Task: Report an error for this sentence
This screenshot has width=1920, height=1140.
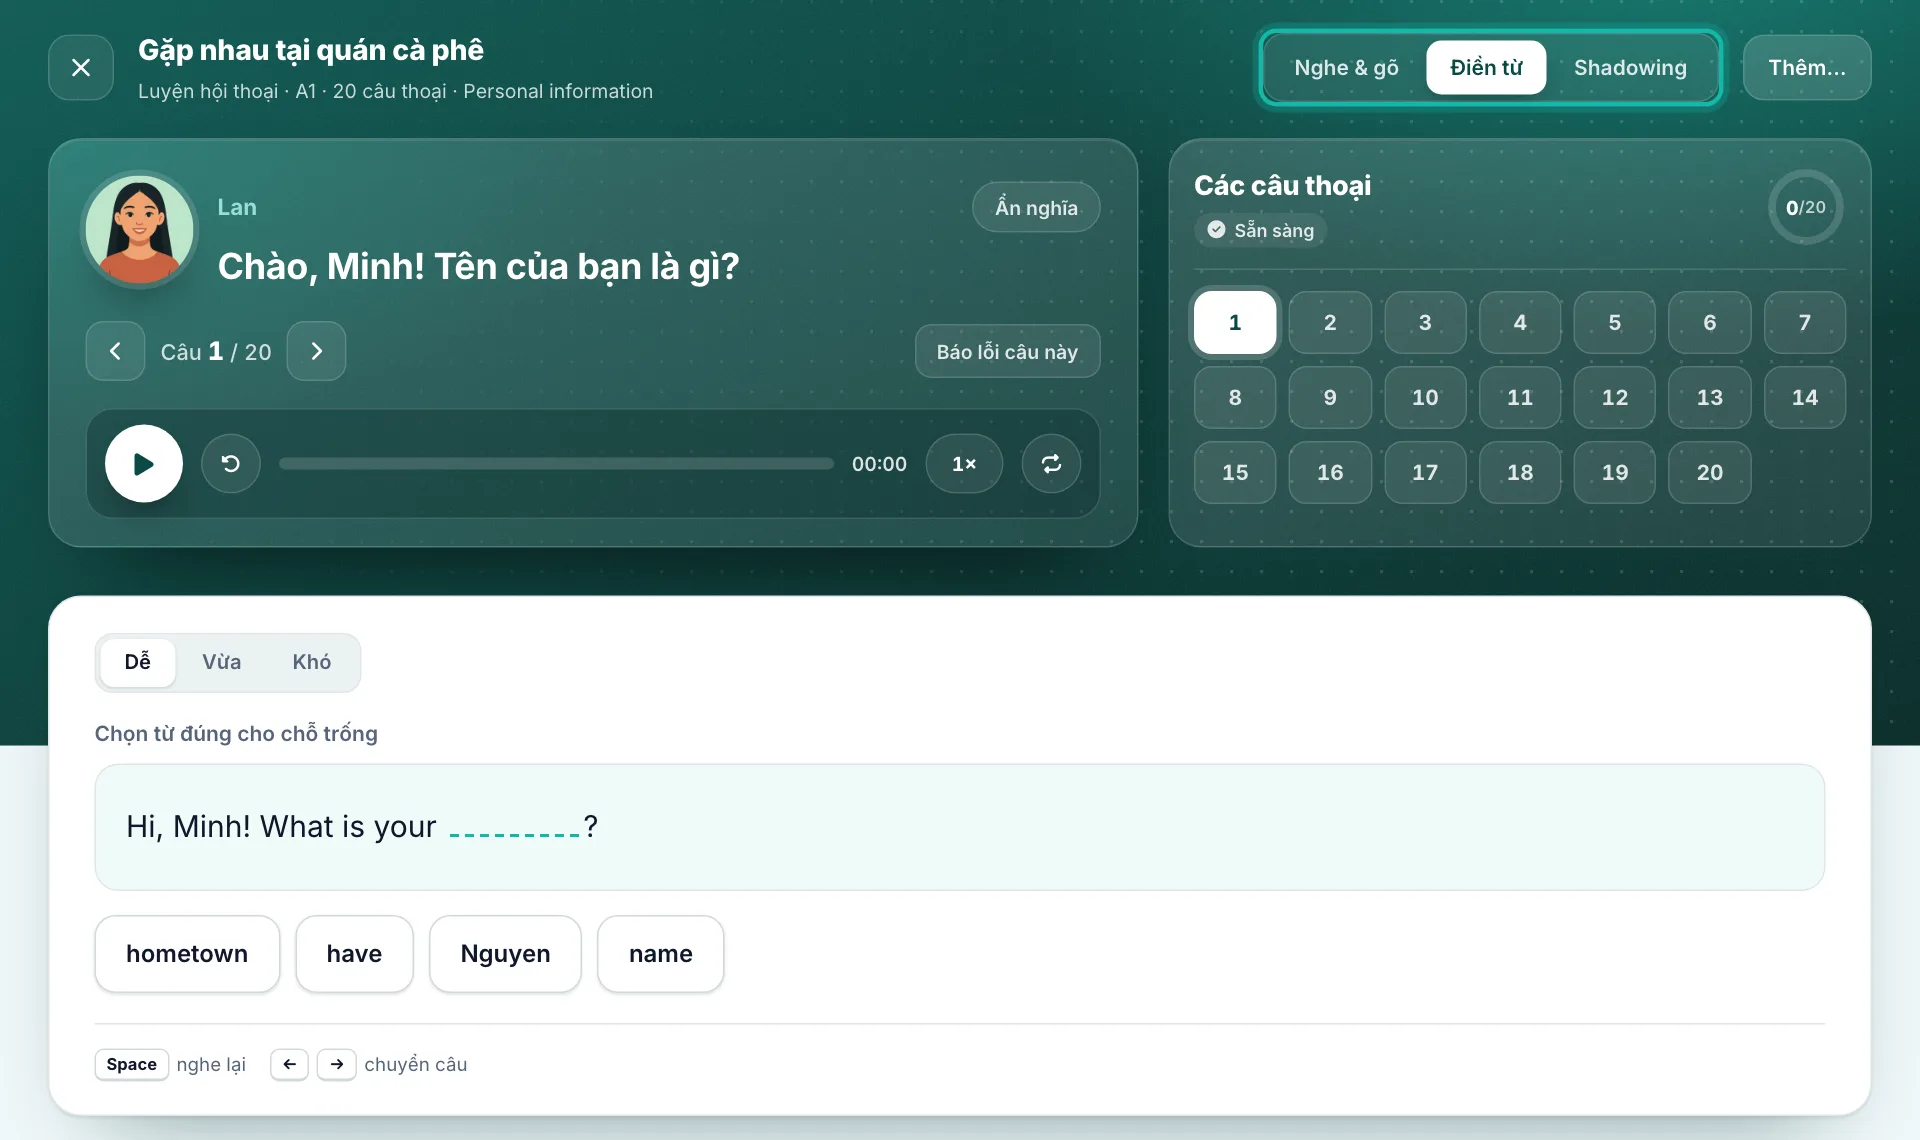Action: 1007,351
